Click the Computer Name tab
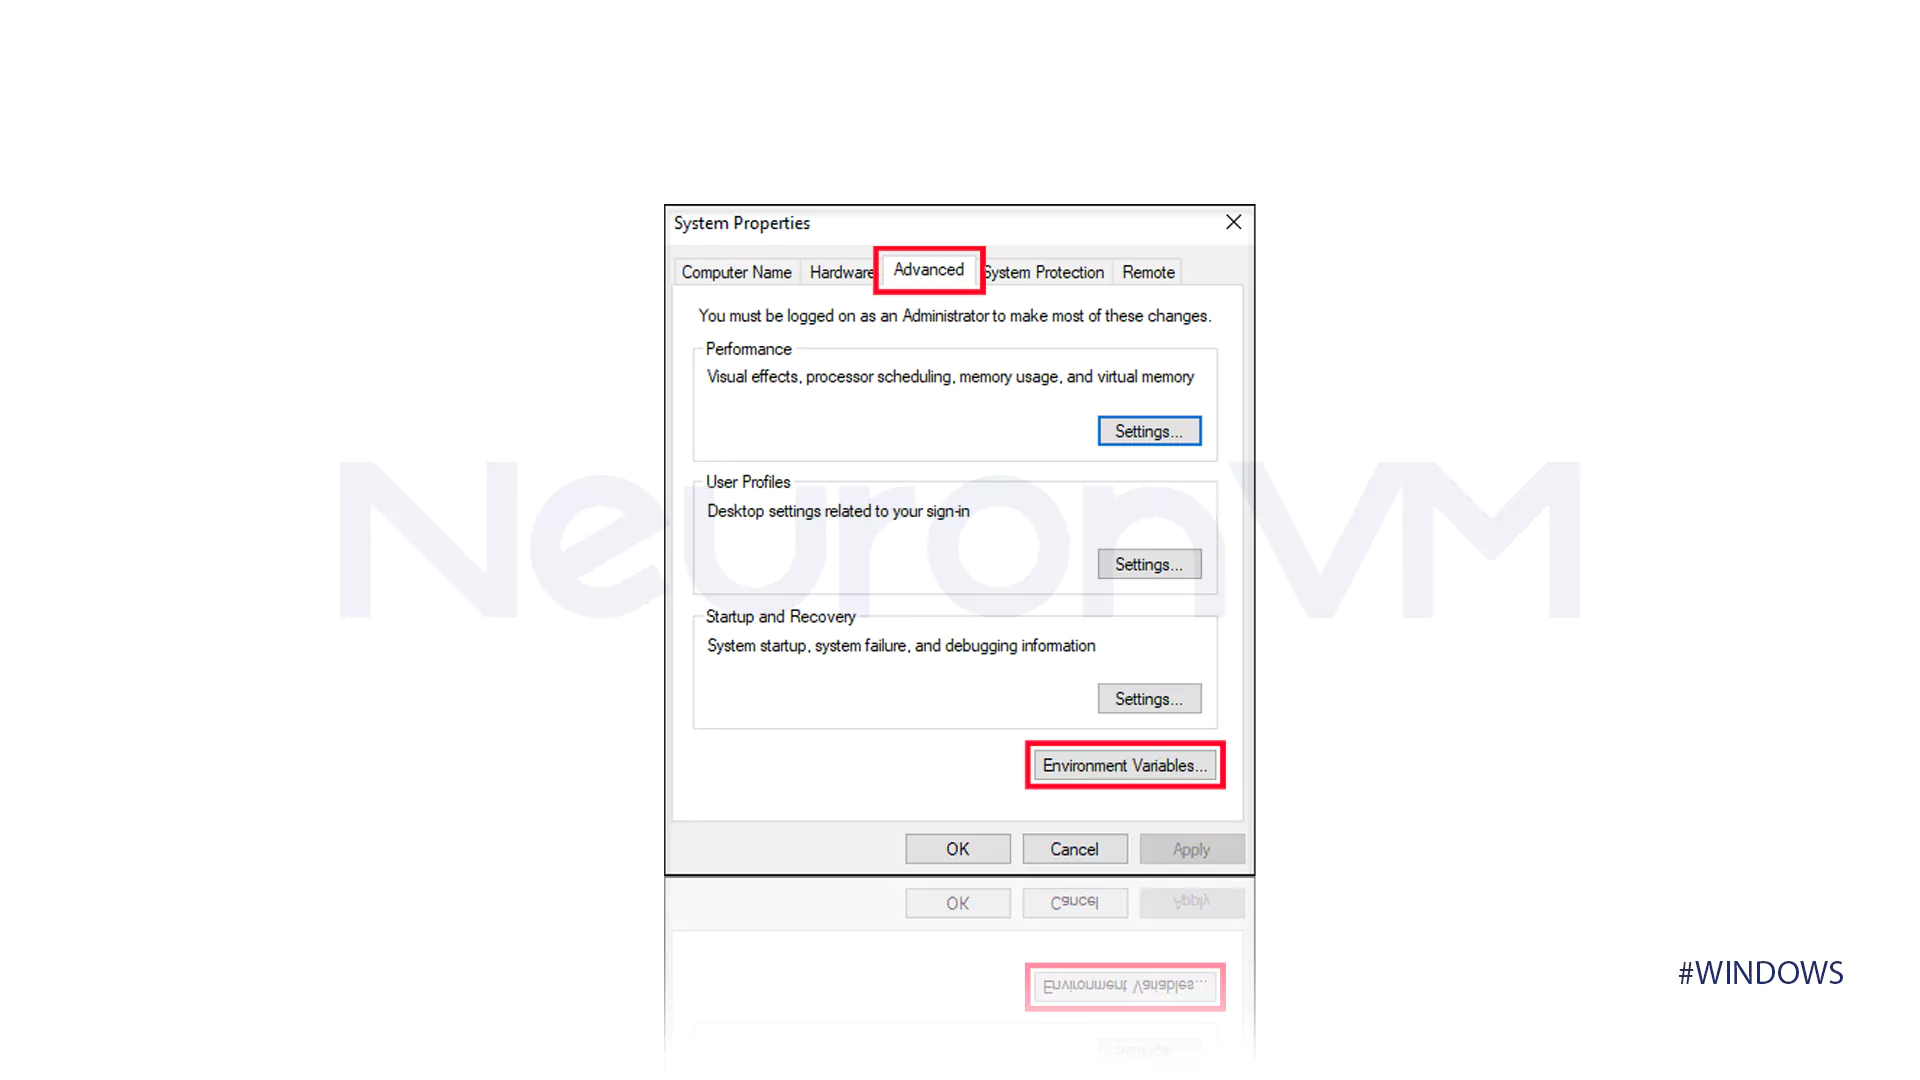Screen dimensions: 1920x1080 pyautogui.click(x=736, y=272)
